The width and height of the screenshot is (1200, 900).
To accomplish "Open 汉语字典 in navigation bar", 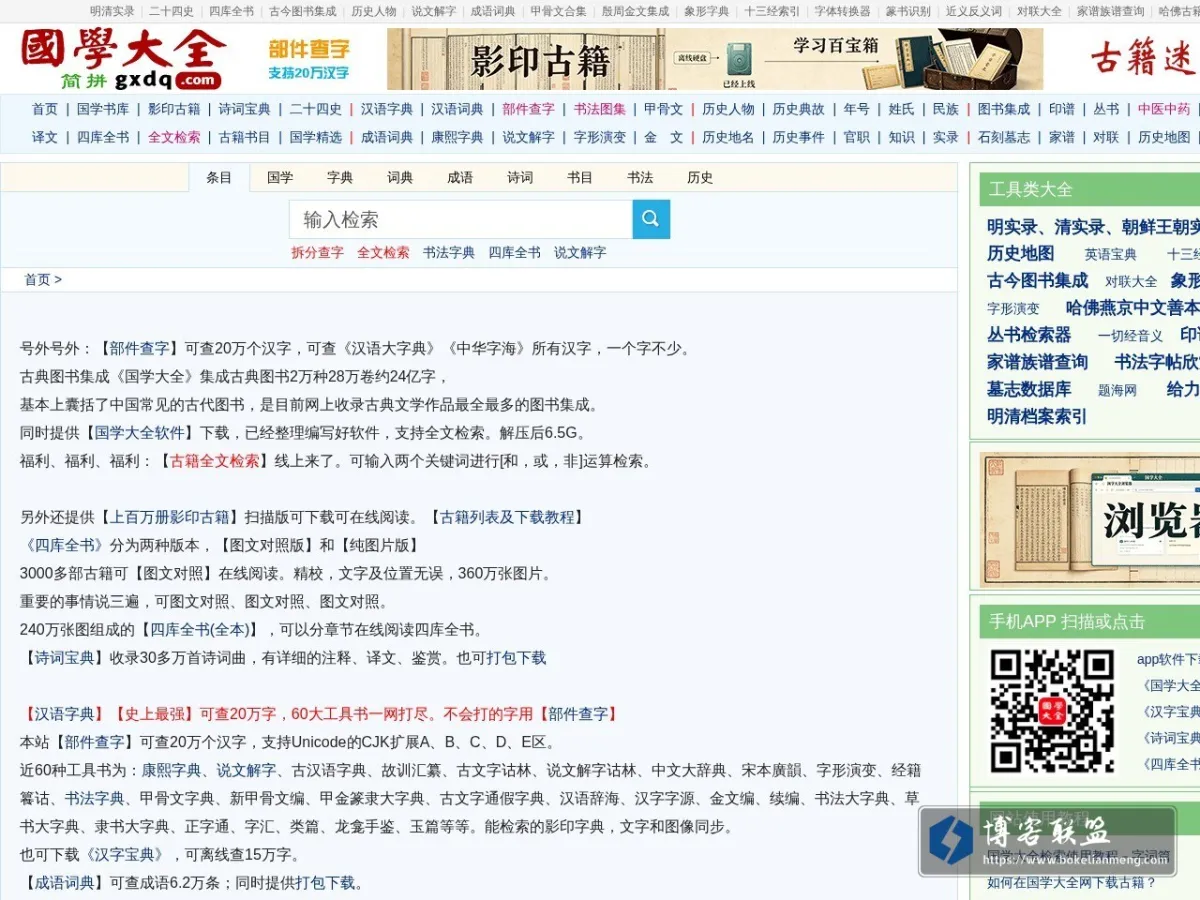I will pos(387,109).
